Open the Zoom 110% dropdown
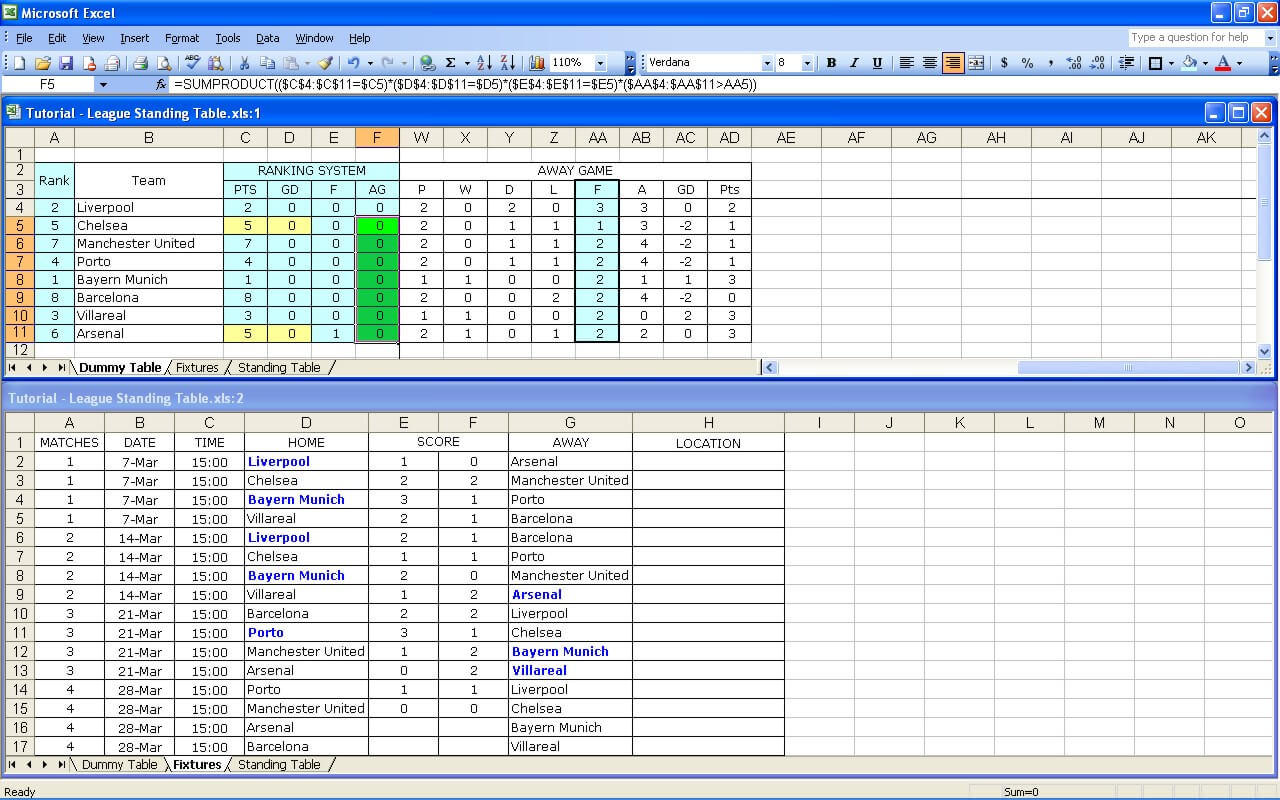 tap(600, 63)
